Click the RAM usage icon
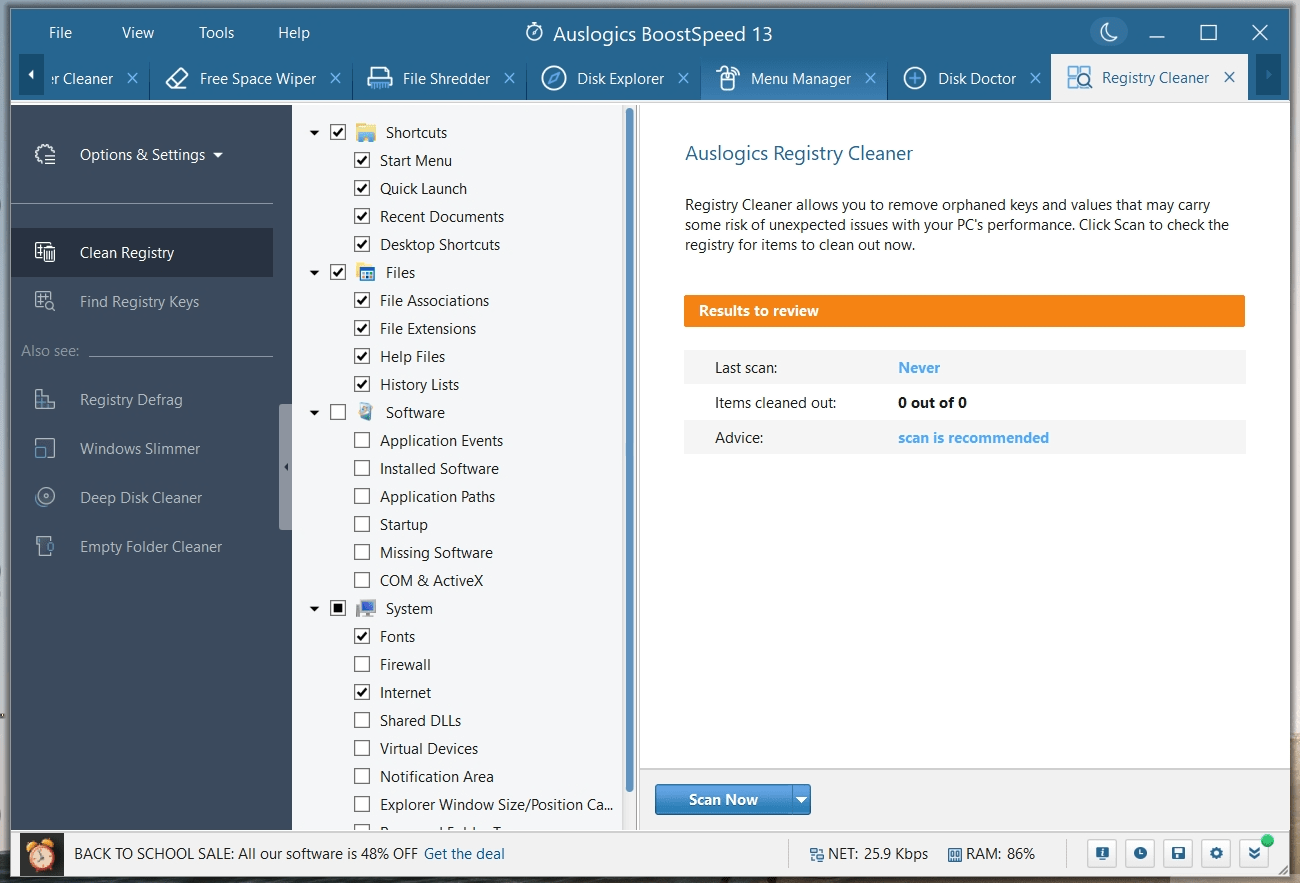 [955, 854]
